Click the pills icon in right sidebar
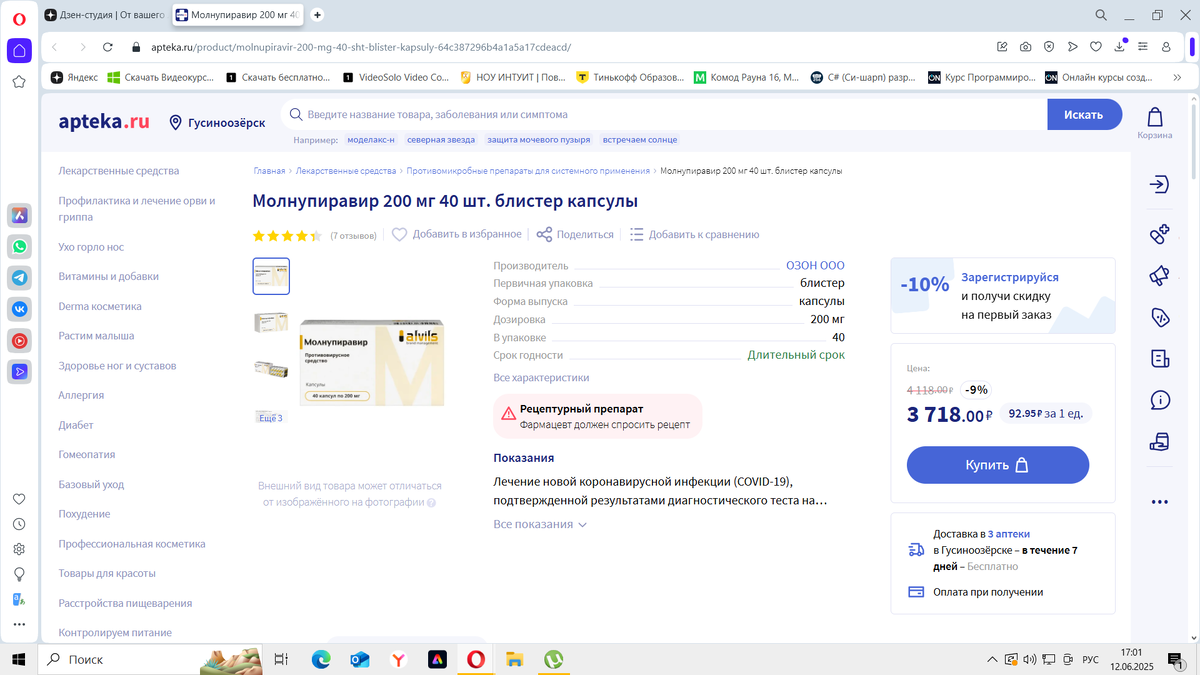Image resolution: width=1200 pixels, height=675 pixels. [x=1159, y=235]
